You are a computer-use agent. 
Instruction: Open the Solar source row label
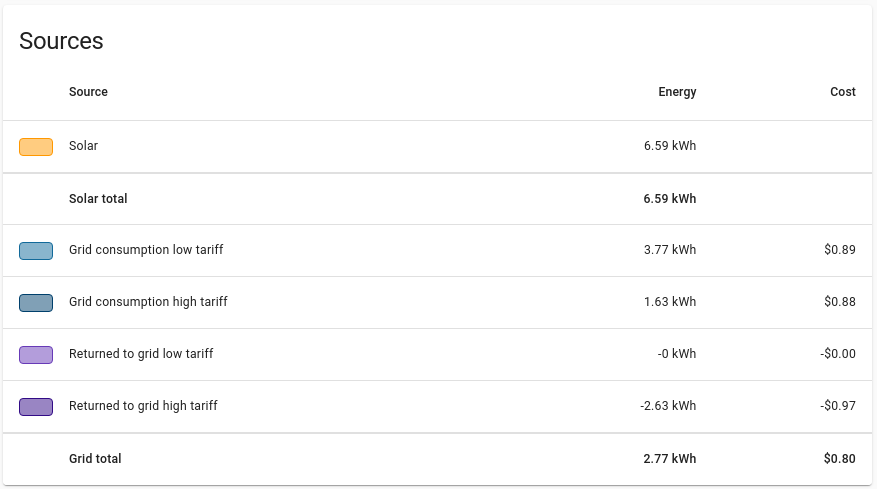coord(83,146)
